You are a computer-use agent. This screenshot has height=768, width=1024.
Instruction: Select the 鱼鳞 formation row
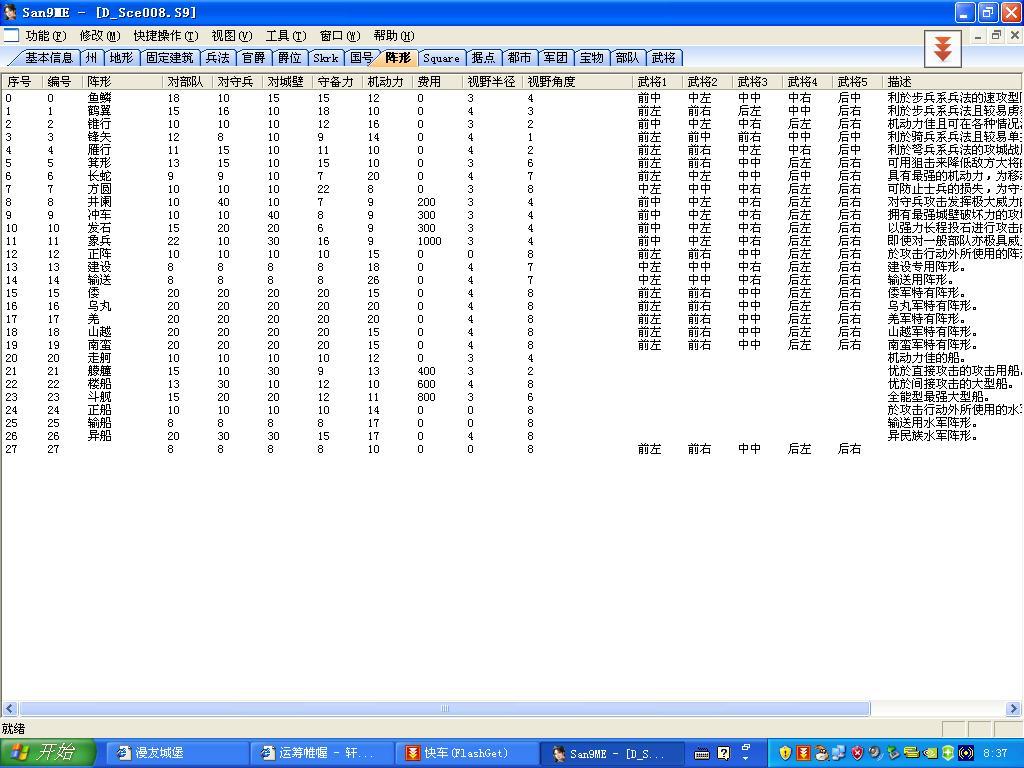coord(99,98)
